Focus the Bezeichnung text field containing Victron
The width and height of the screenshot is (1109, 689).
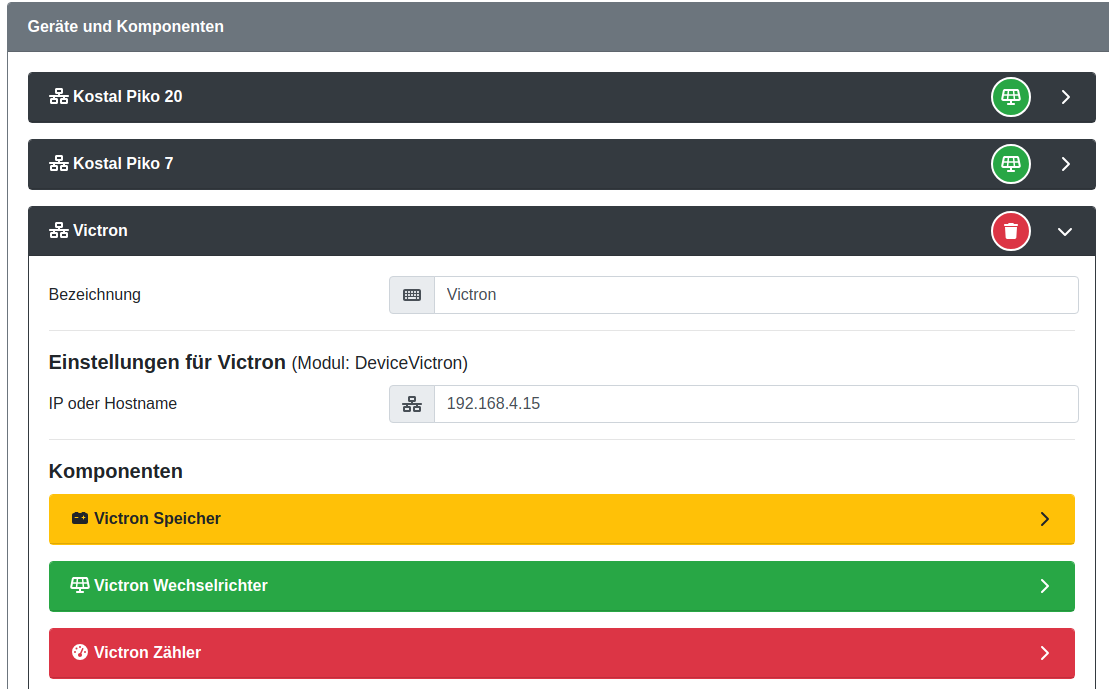[x=756, y=295]
